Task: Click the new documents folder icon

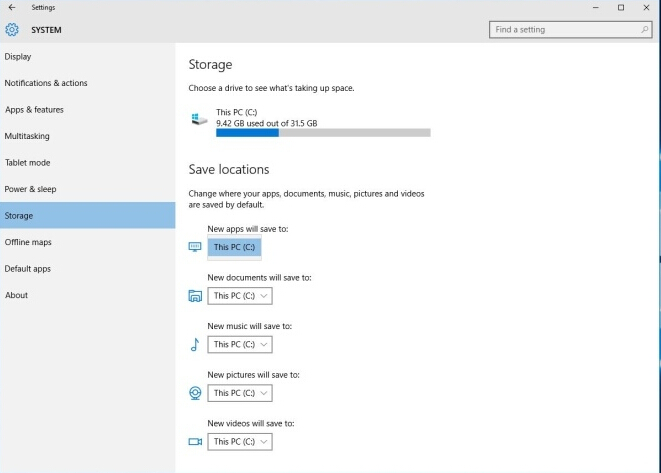Action: [x=195, y=296]
